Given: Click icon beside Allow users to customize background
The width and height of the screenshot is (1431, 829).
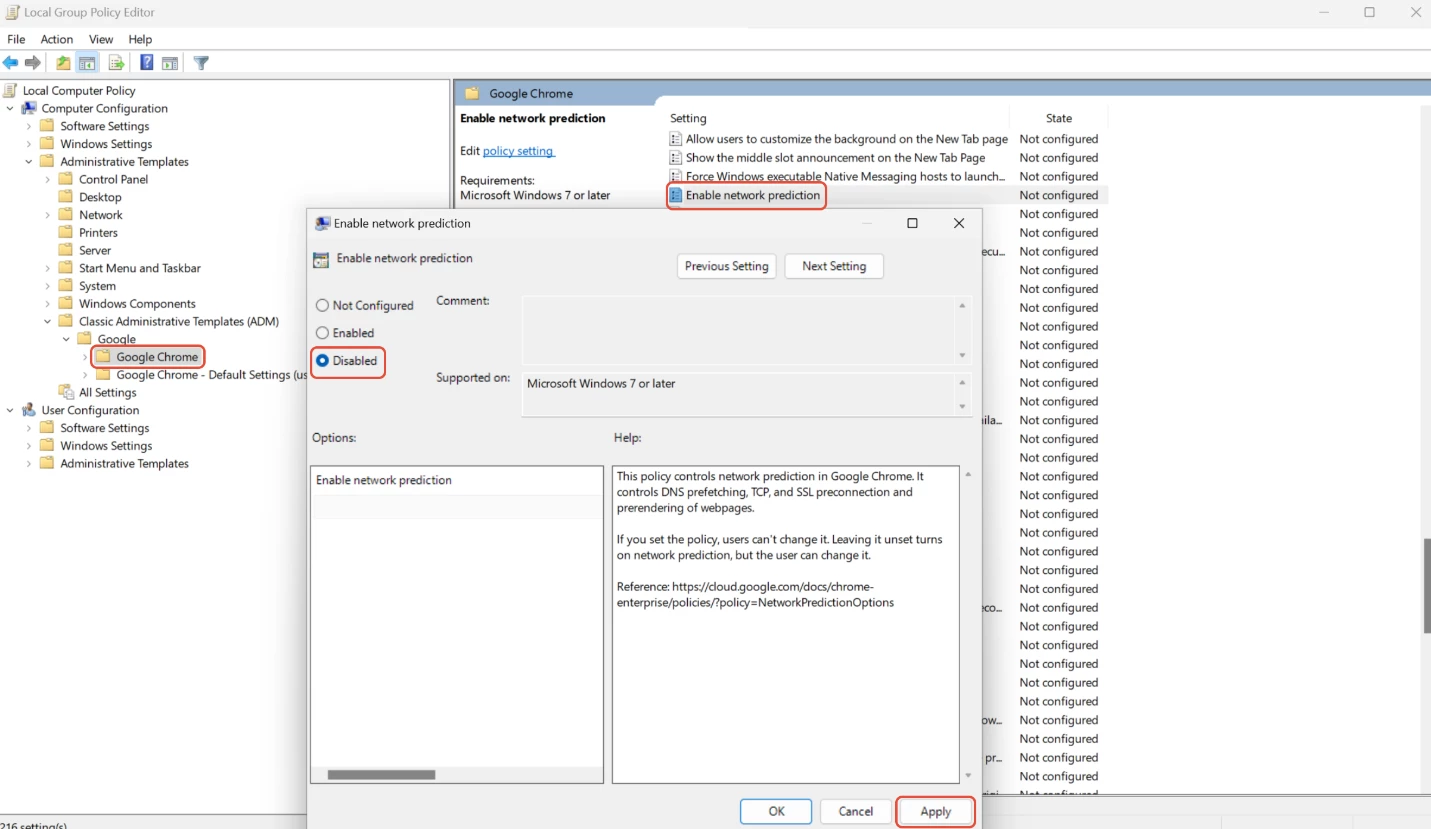Looking at the screenshot, I should coord(676,139).
